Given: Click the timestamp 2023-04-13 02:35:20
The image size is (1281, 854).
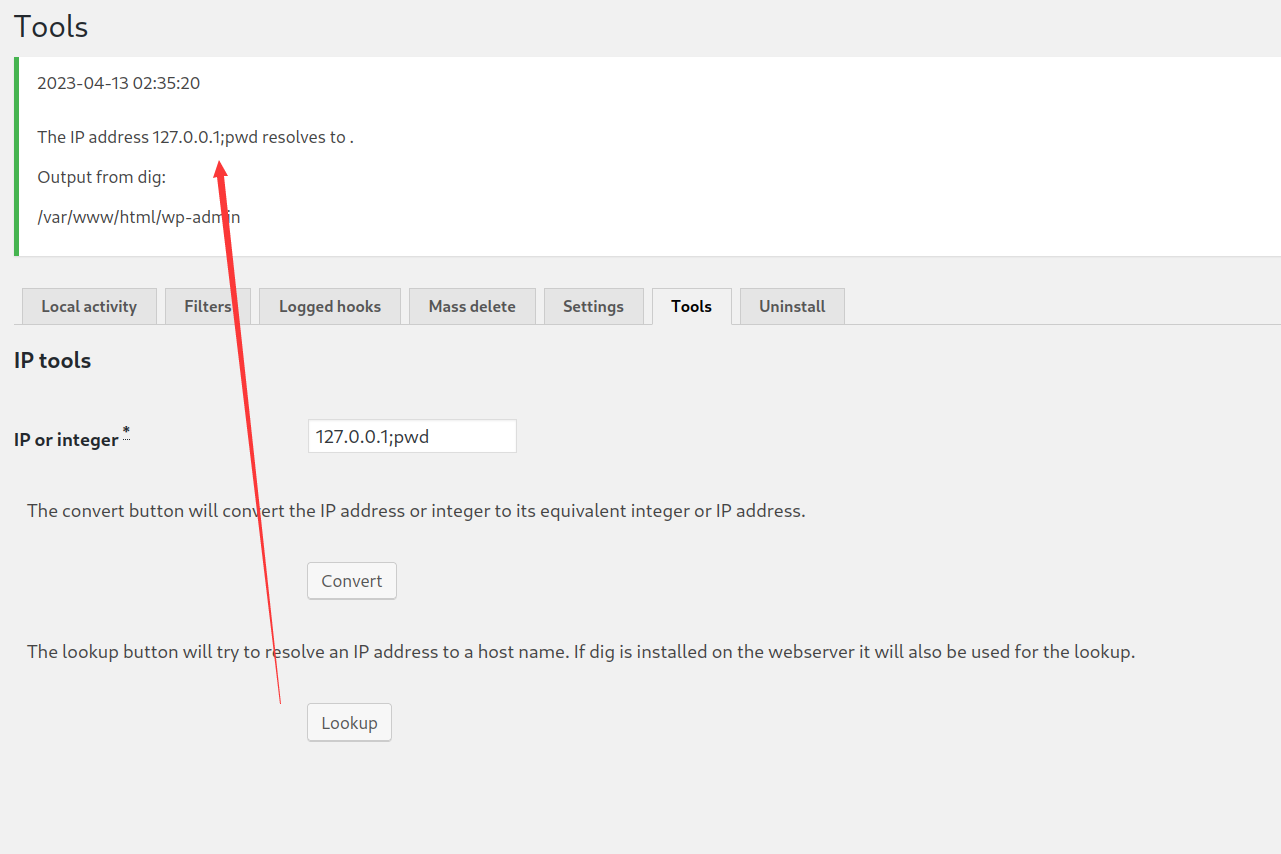Looking at the screenshot, I should pyautogui.click(x=118, y=83).
